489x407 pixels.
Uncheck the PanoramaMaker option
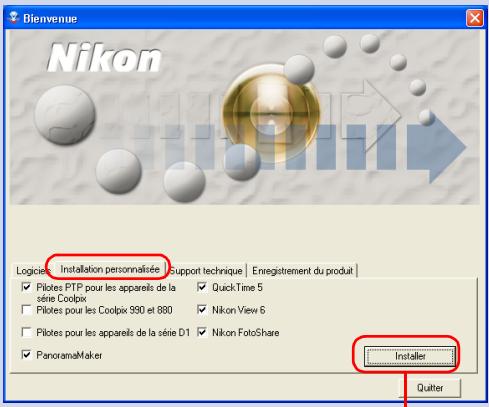click(27, 355)
